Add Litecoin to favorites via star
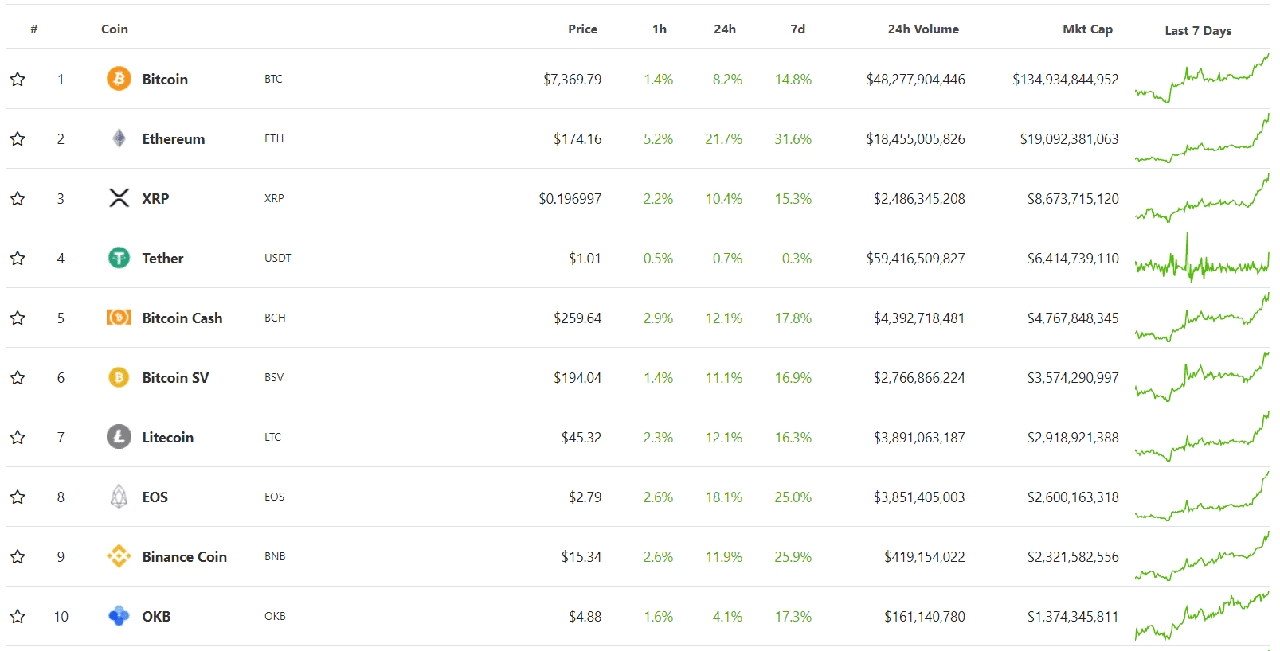Image resolution: width=1280 pixels, height=651 pixels. coord(17,437)
